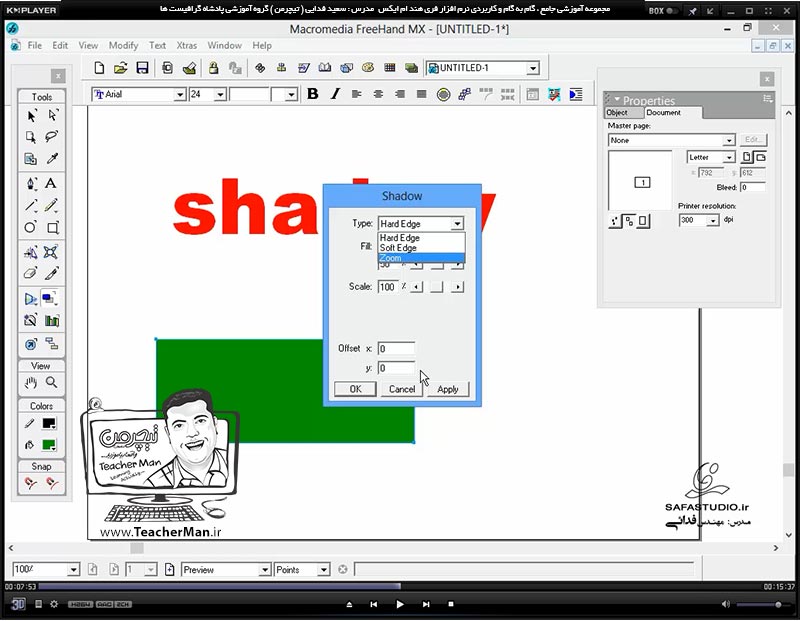Select the Rectangle tool
The image size is (800, 621).
[x=53, y=228]
